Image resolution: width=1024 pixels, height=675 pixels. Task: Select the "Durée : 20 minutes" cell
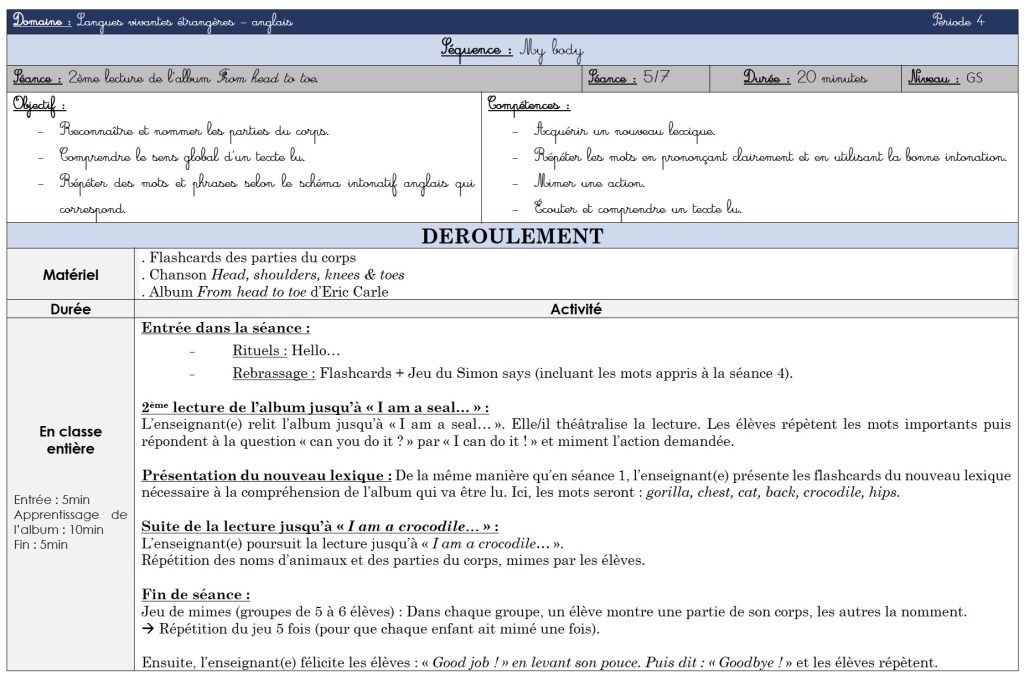coord(805,78)
